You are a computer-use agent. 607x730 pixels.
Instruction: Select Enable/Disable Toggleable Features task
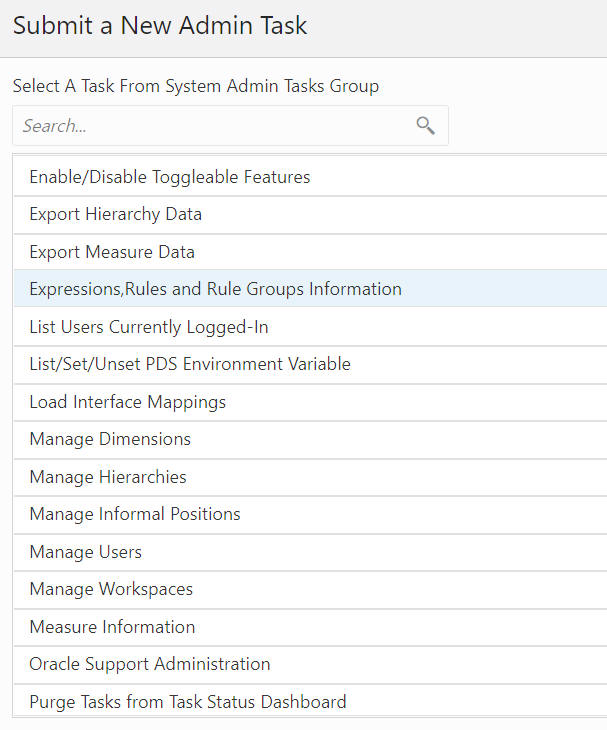click(x=170, y=177)
